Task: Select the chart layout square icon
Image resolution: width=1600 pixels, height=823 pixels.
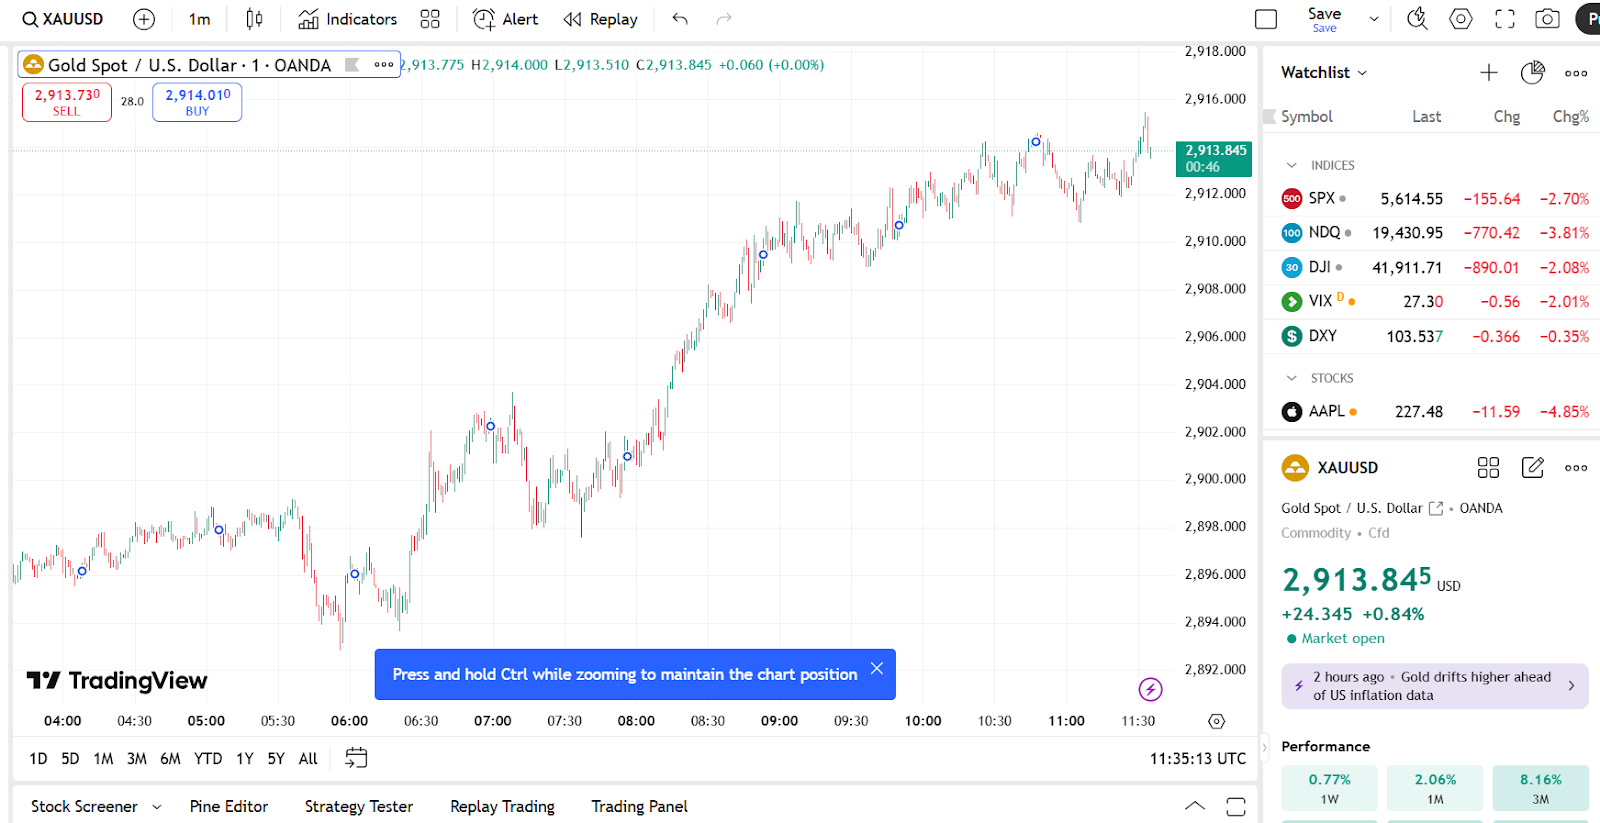Action: pos(1266,19)
